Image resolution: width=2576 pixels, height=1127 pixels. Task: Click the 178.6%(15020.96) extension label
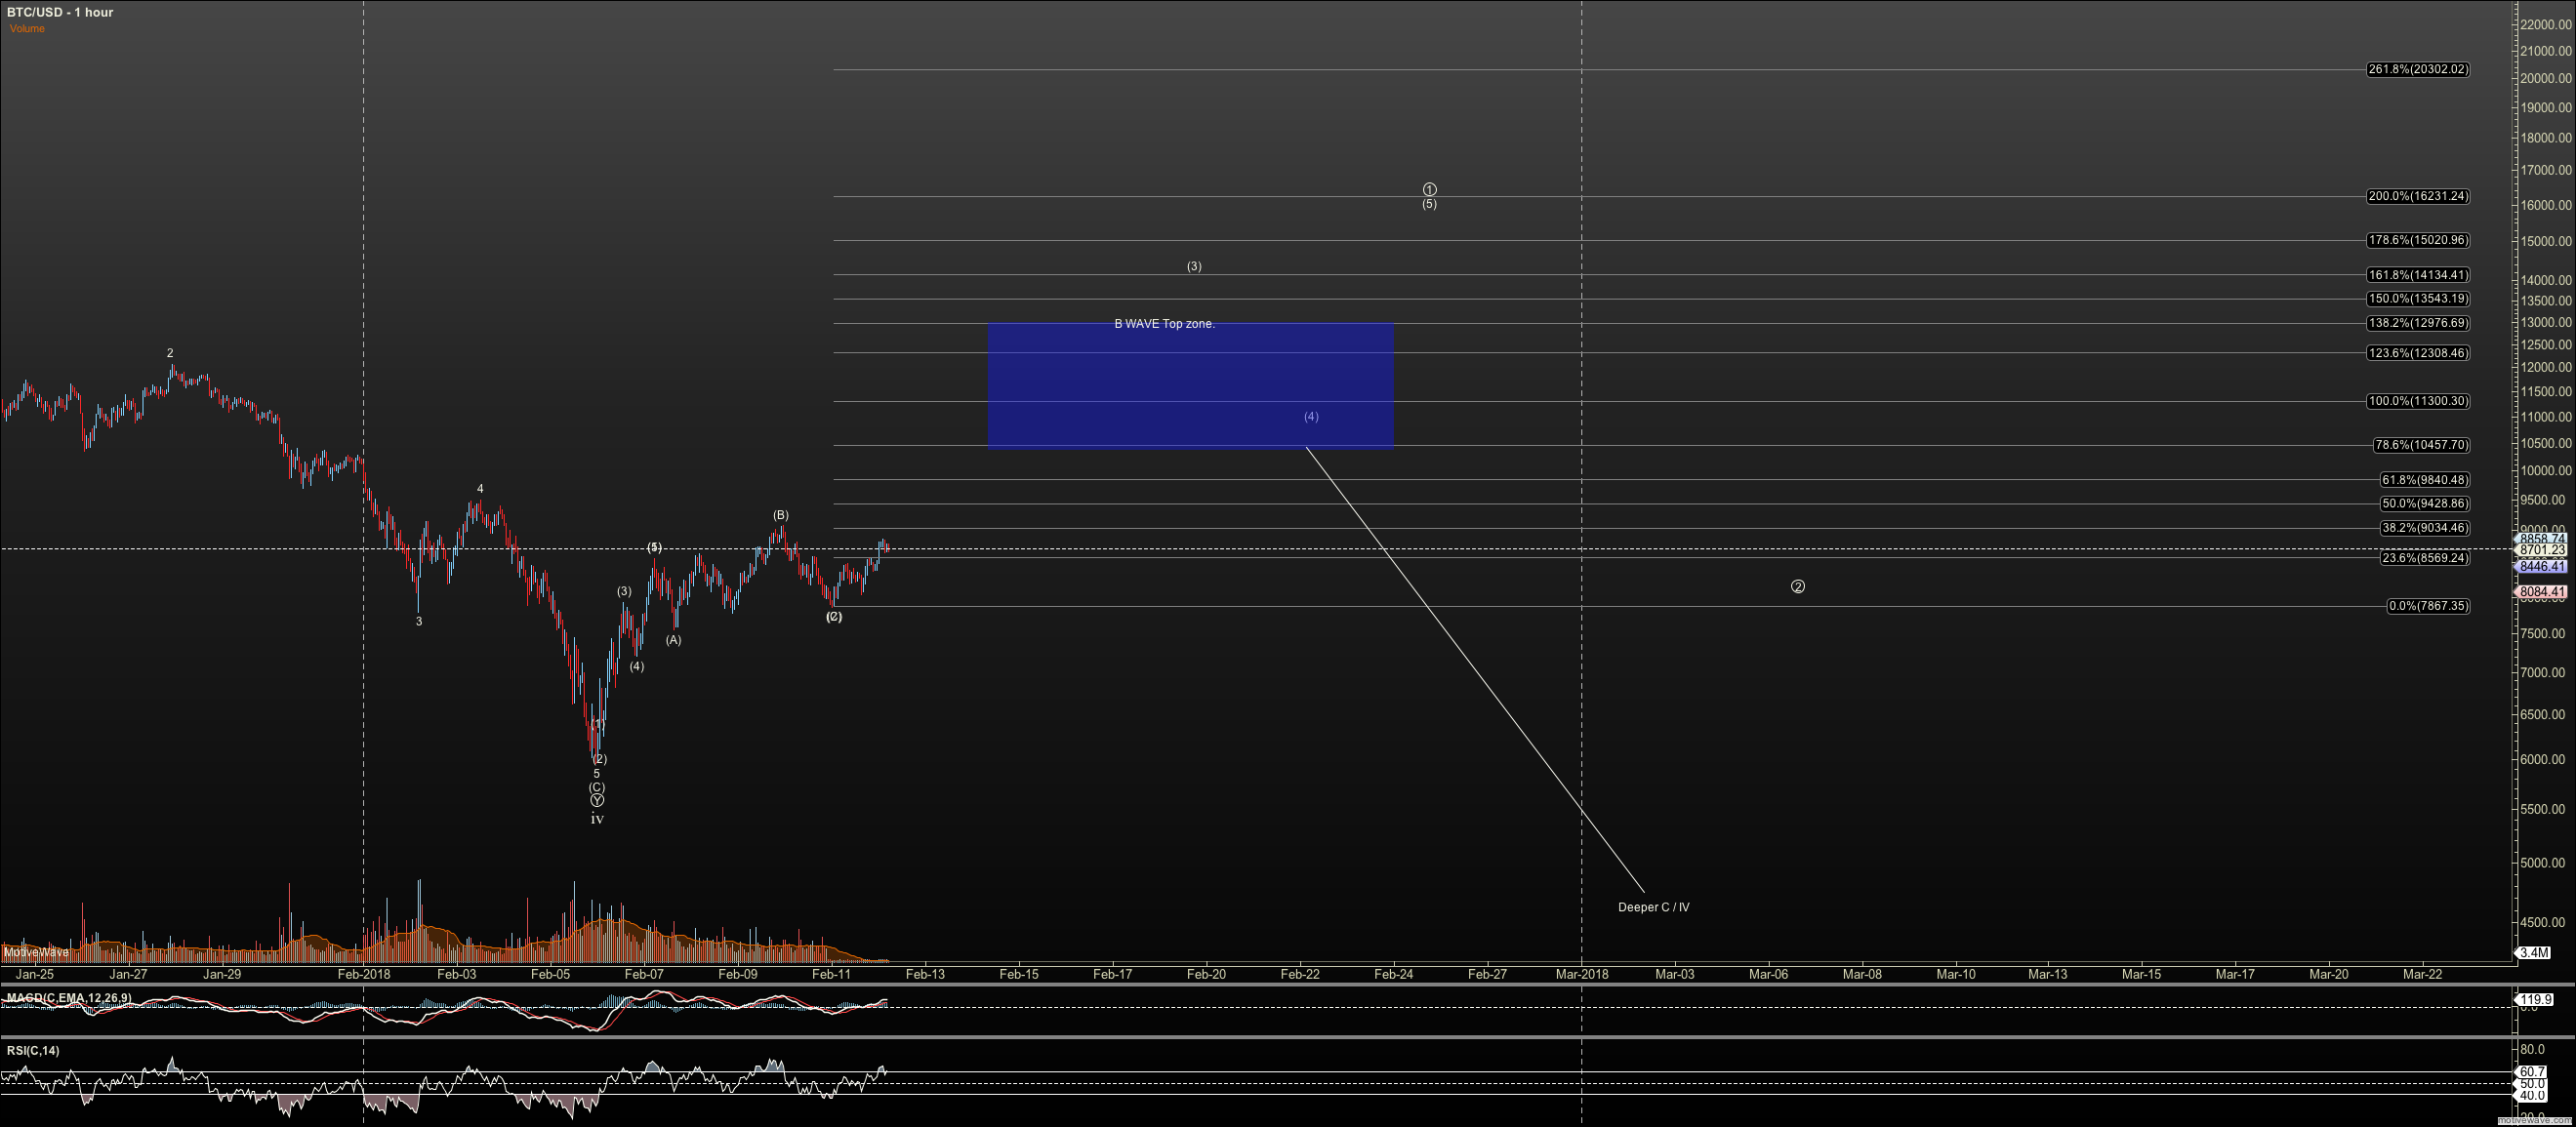2417,240
